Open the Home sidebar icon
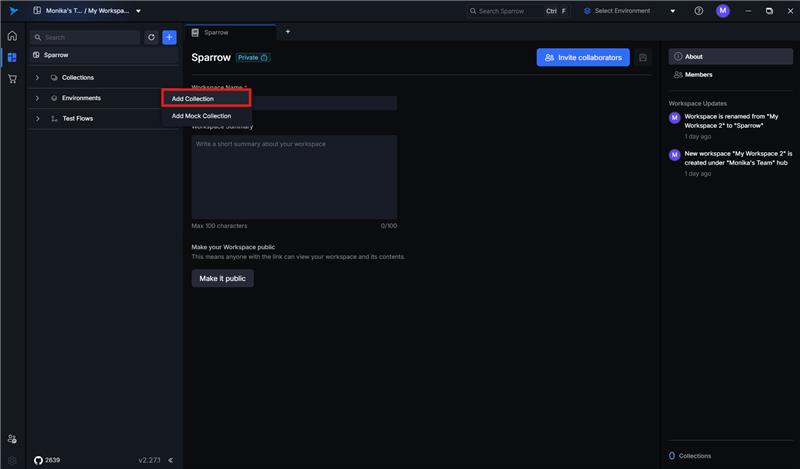The image size is (800, 469). [x=12, y=36]
